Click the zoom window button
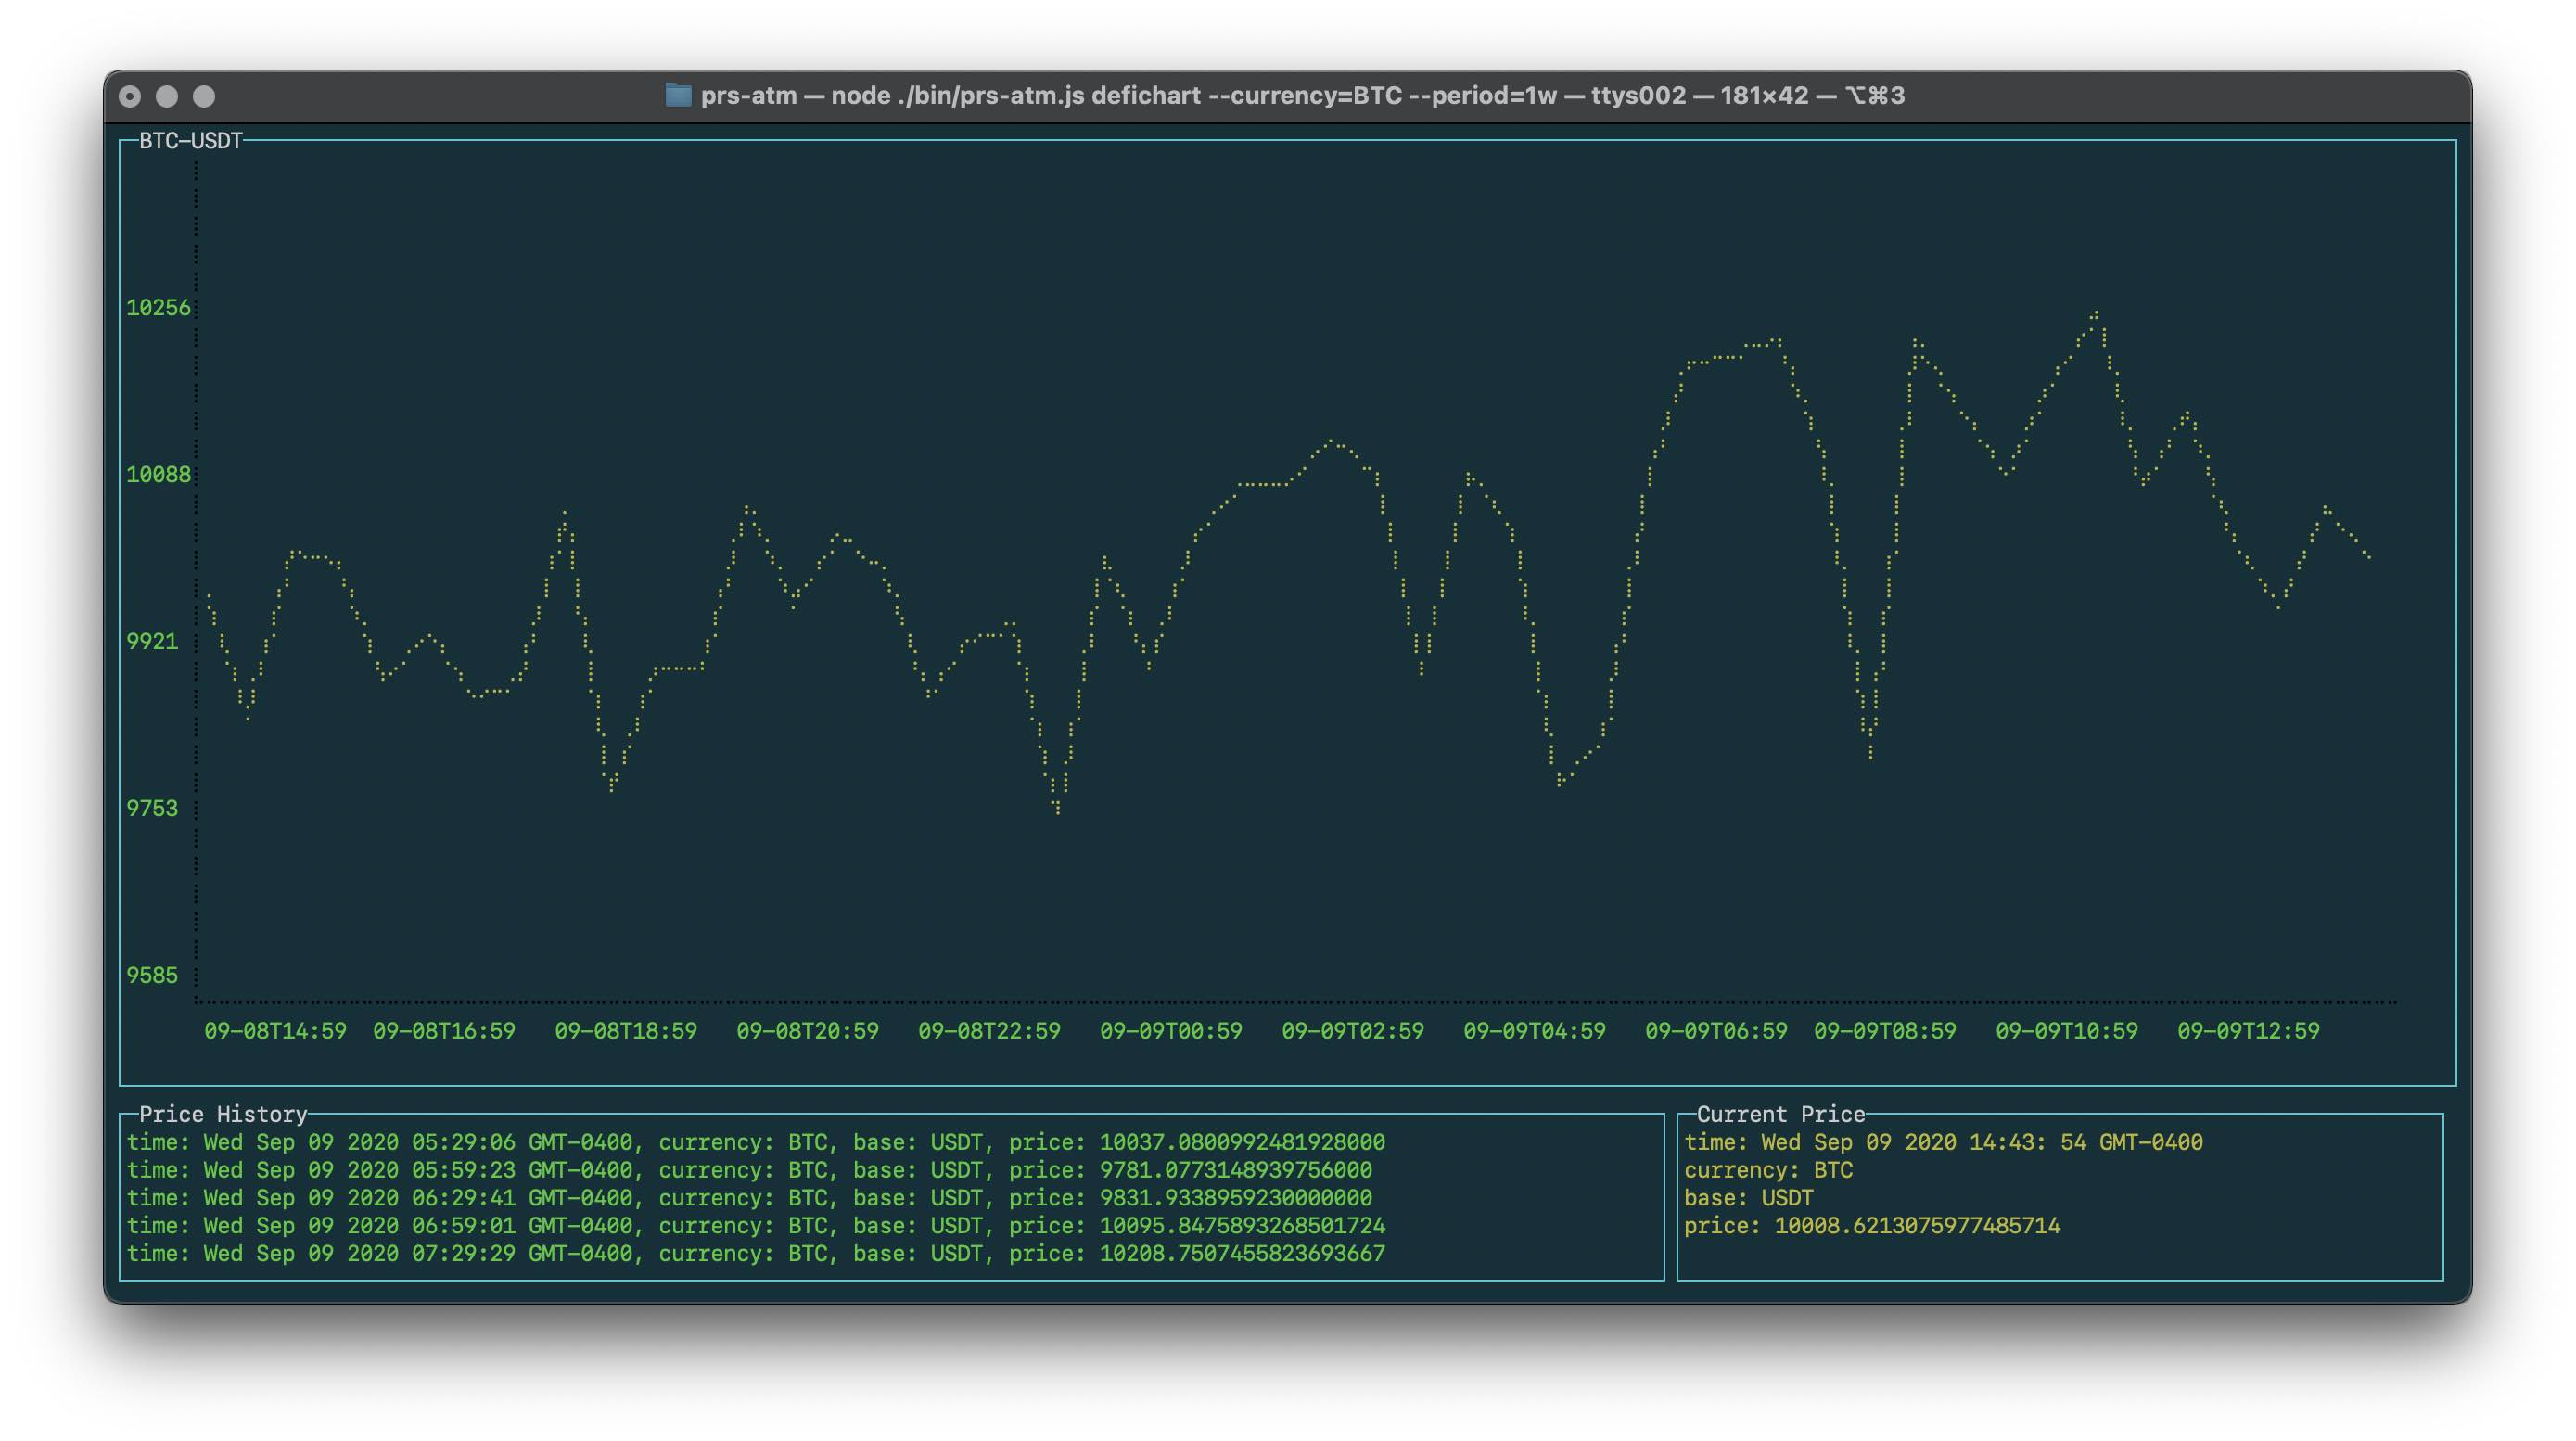The height and width of the screenshot is (1441, 2576). click(204, 96)
